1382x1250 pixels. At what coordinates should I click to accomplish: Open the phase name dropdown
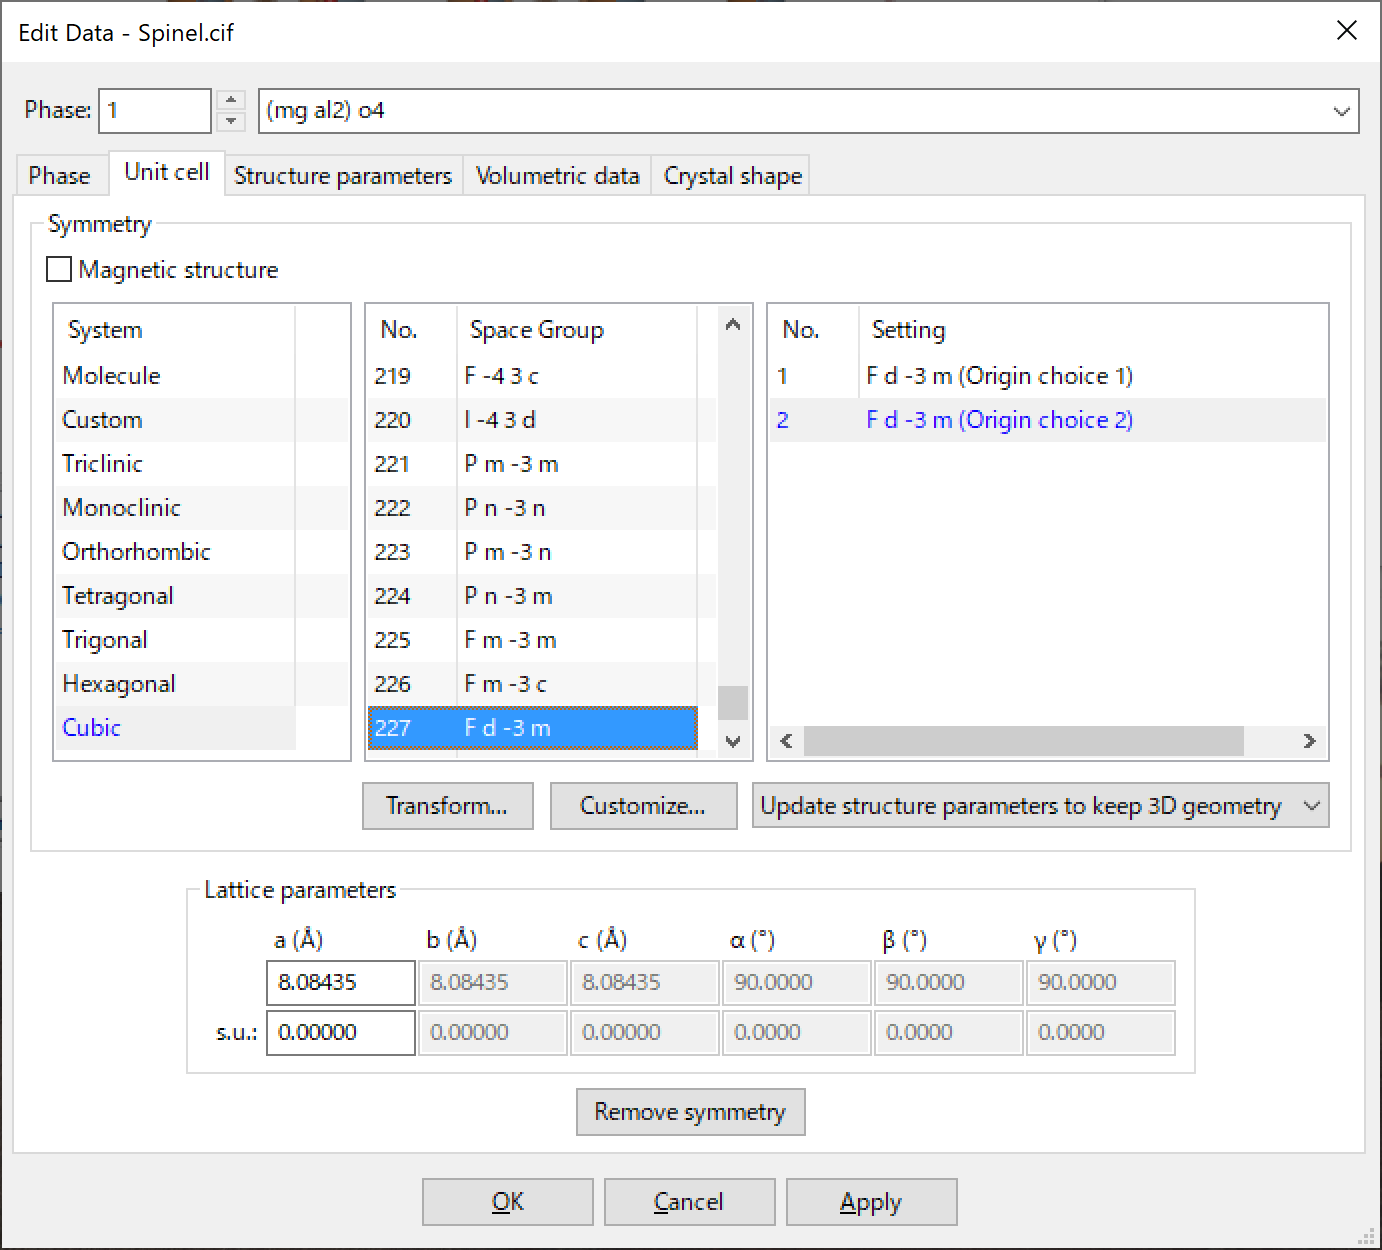pos(1341,111)
